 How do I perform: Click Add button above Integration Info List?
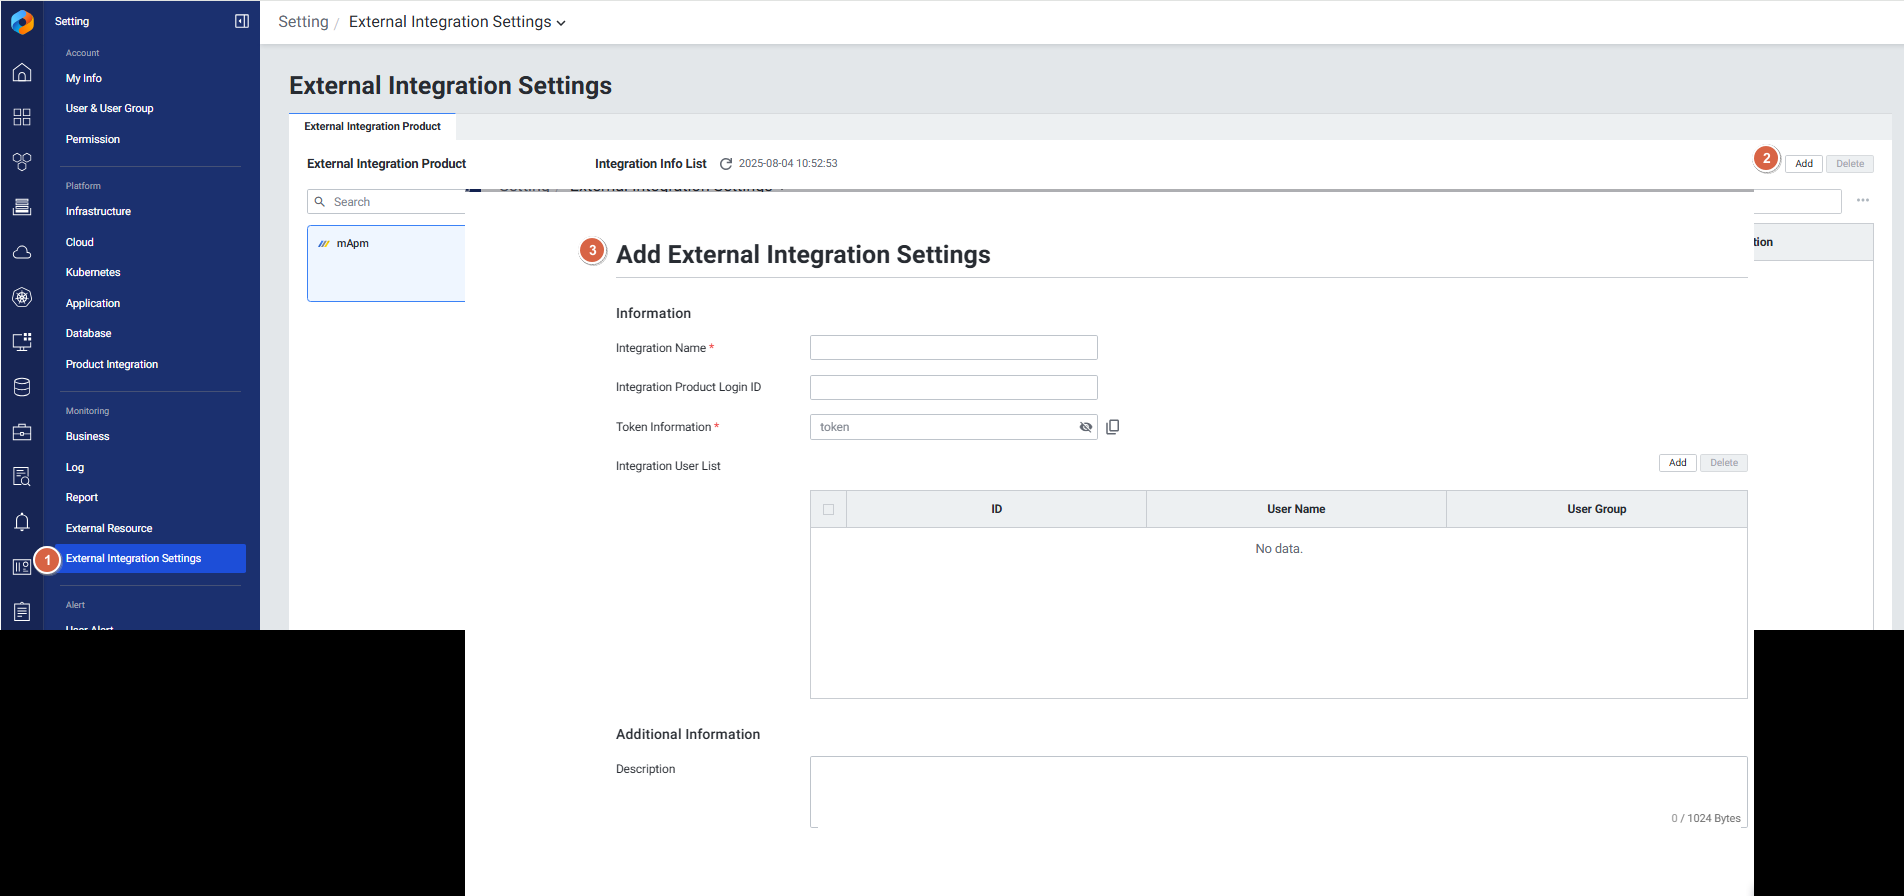tap(1803, 164)
